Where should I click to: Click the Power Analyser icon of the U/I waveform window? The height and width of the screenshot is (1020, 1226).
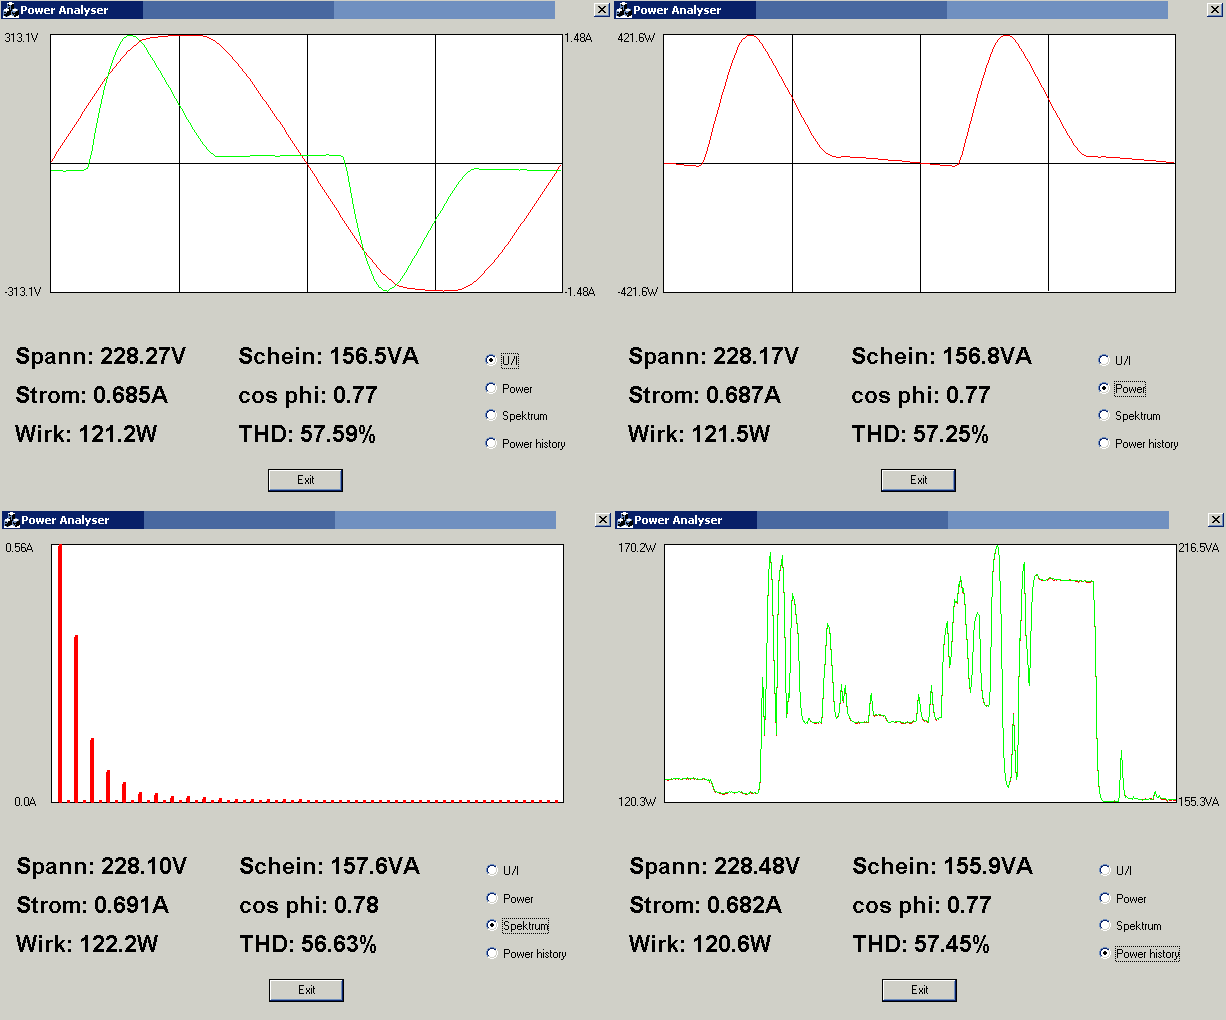coord(11,10)
